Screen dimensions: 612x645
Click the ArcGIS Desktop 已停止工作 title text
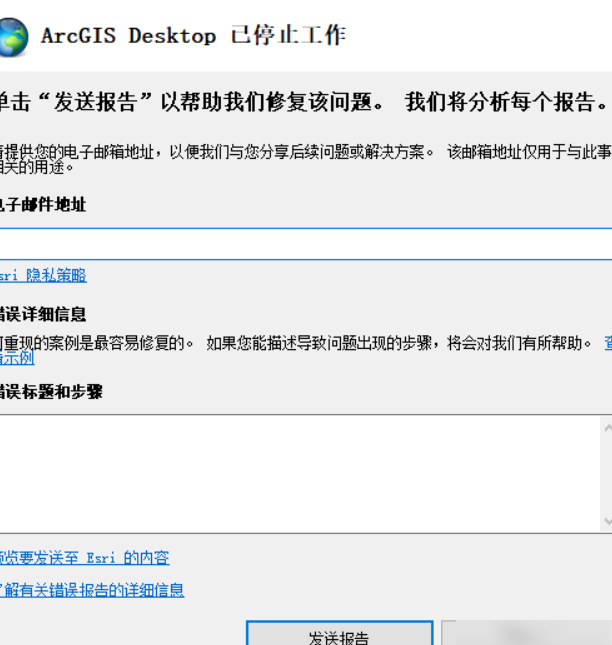click(193, 35)
